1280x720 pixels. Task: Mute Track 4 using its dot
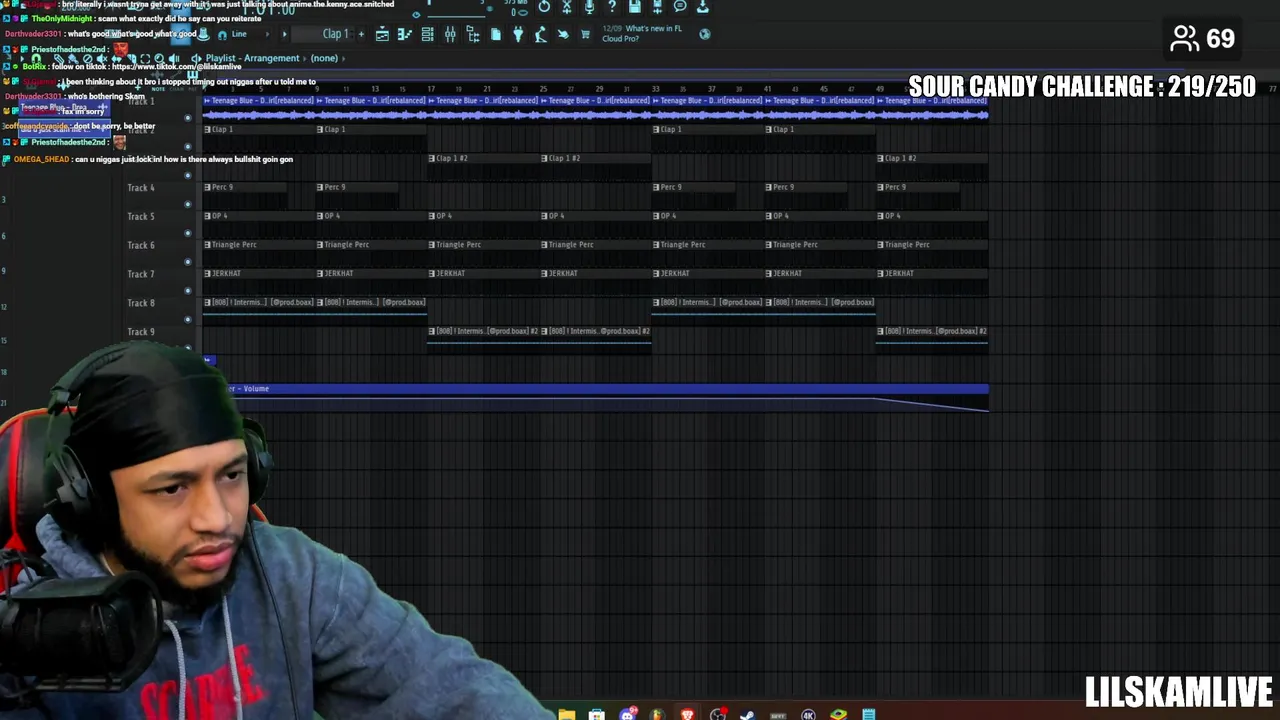tap(187, 204)
